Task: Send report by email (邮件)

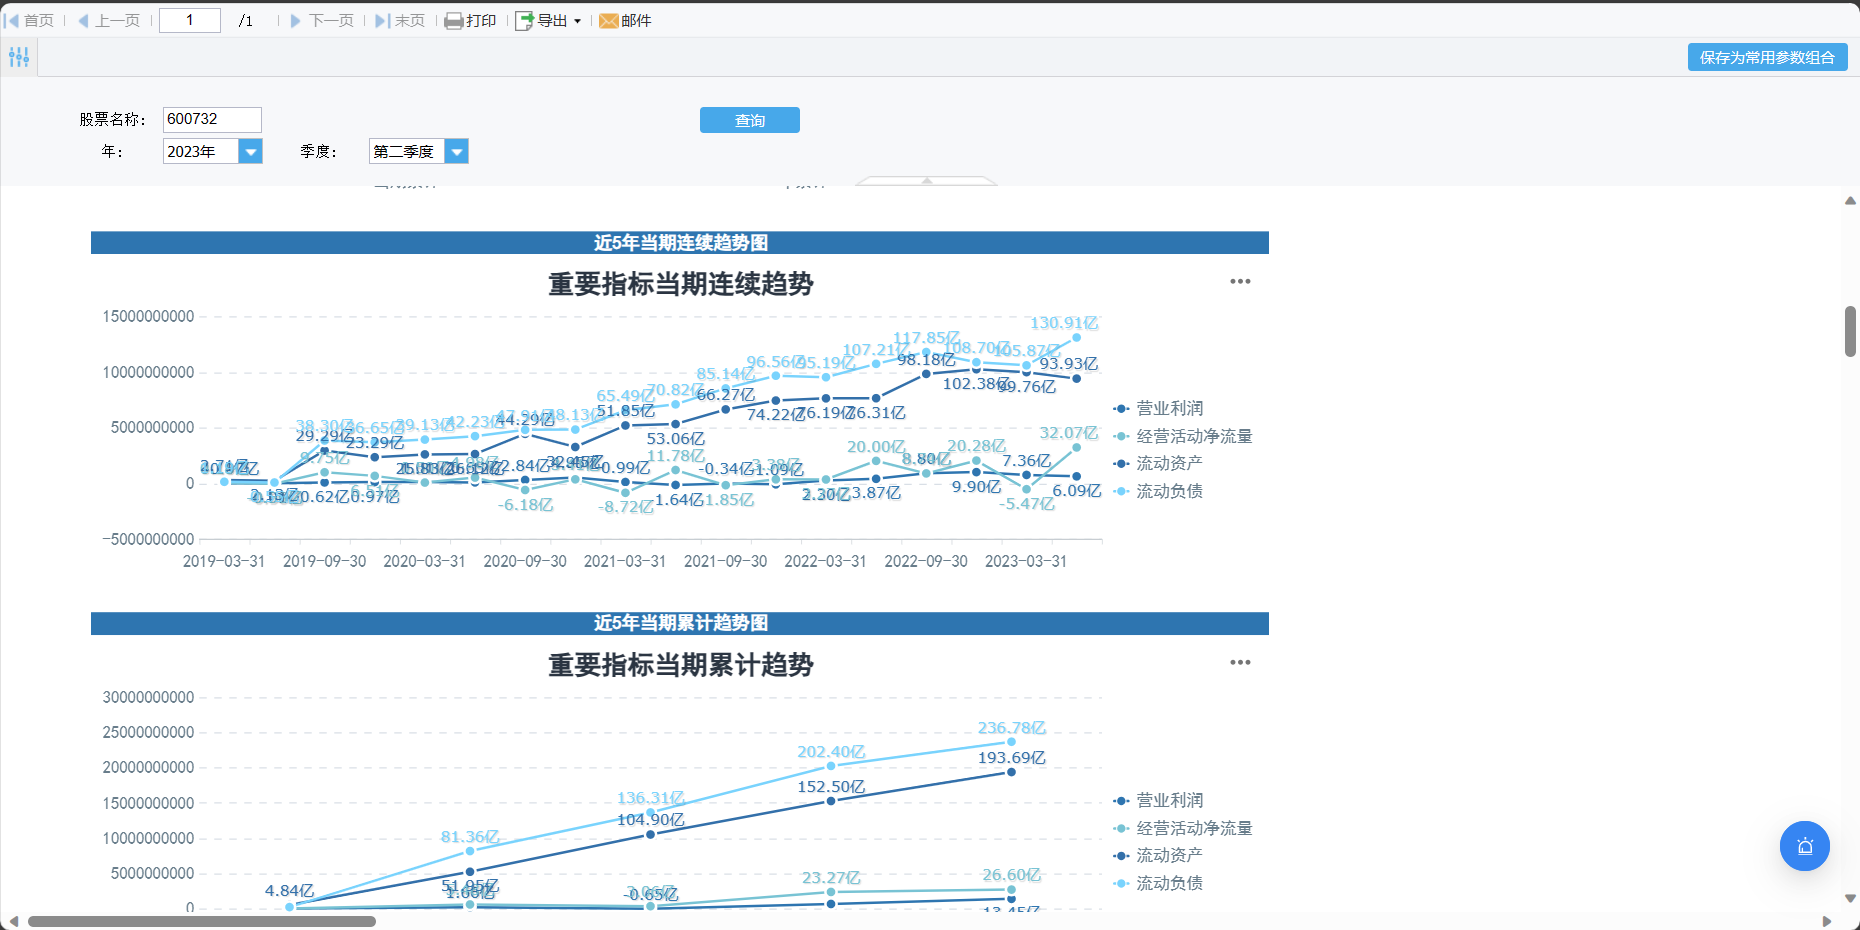Action: [x=625, y=20]
